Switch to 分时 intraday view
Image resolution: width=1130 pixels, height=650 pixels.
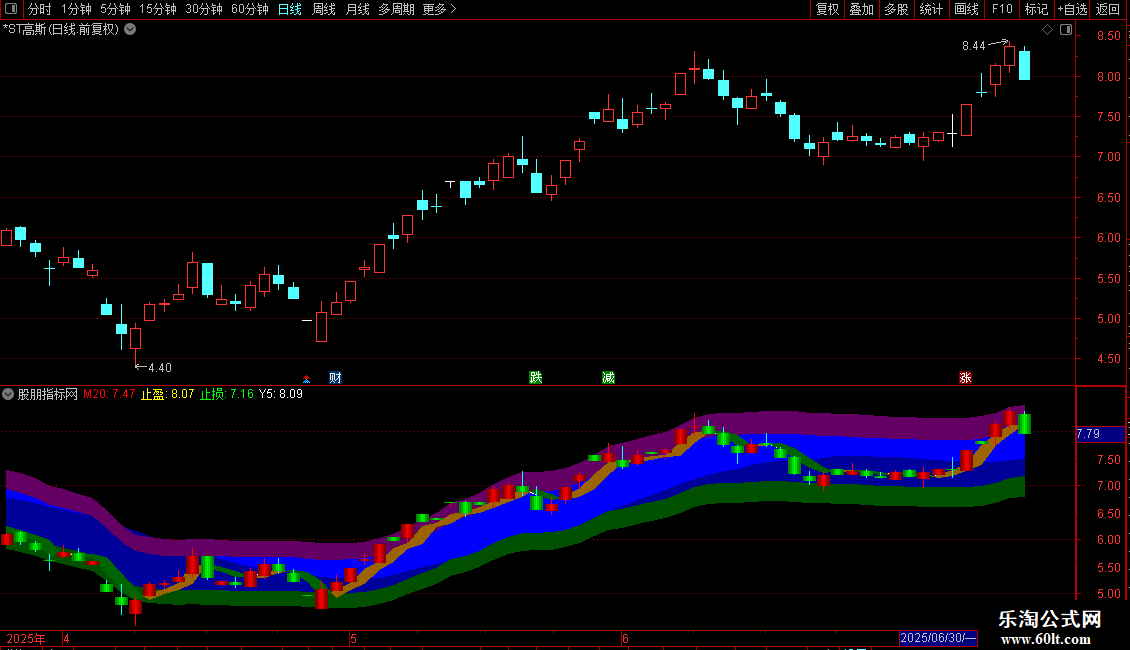(40, 9)
